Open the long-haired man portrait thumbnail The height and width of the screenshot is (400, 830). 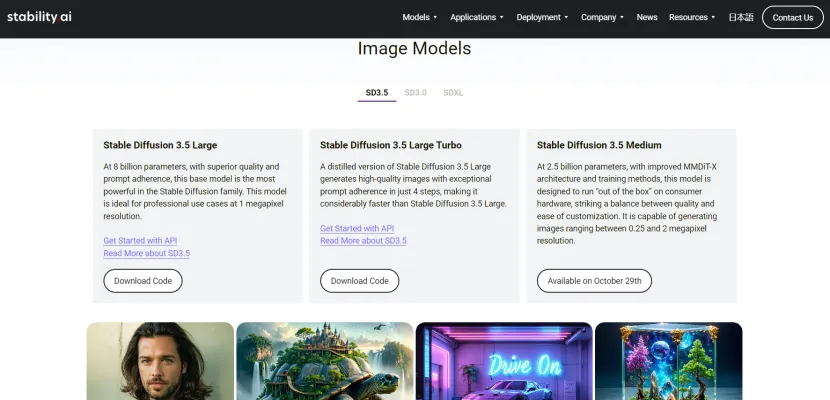click(160, 361)
